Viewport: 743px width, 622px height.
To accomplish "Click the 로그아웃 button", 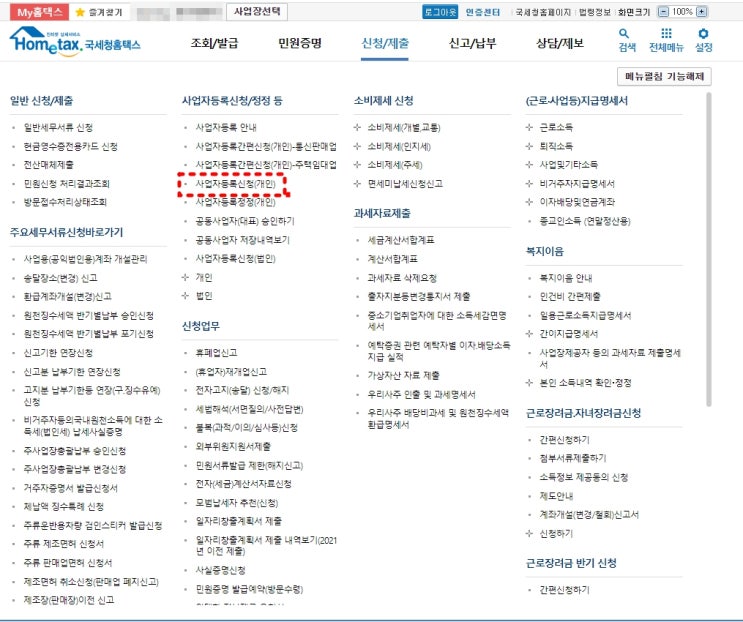I will [x=440, y=12].
